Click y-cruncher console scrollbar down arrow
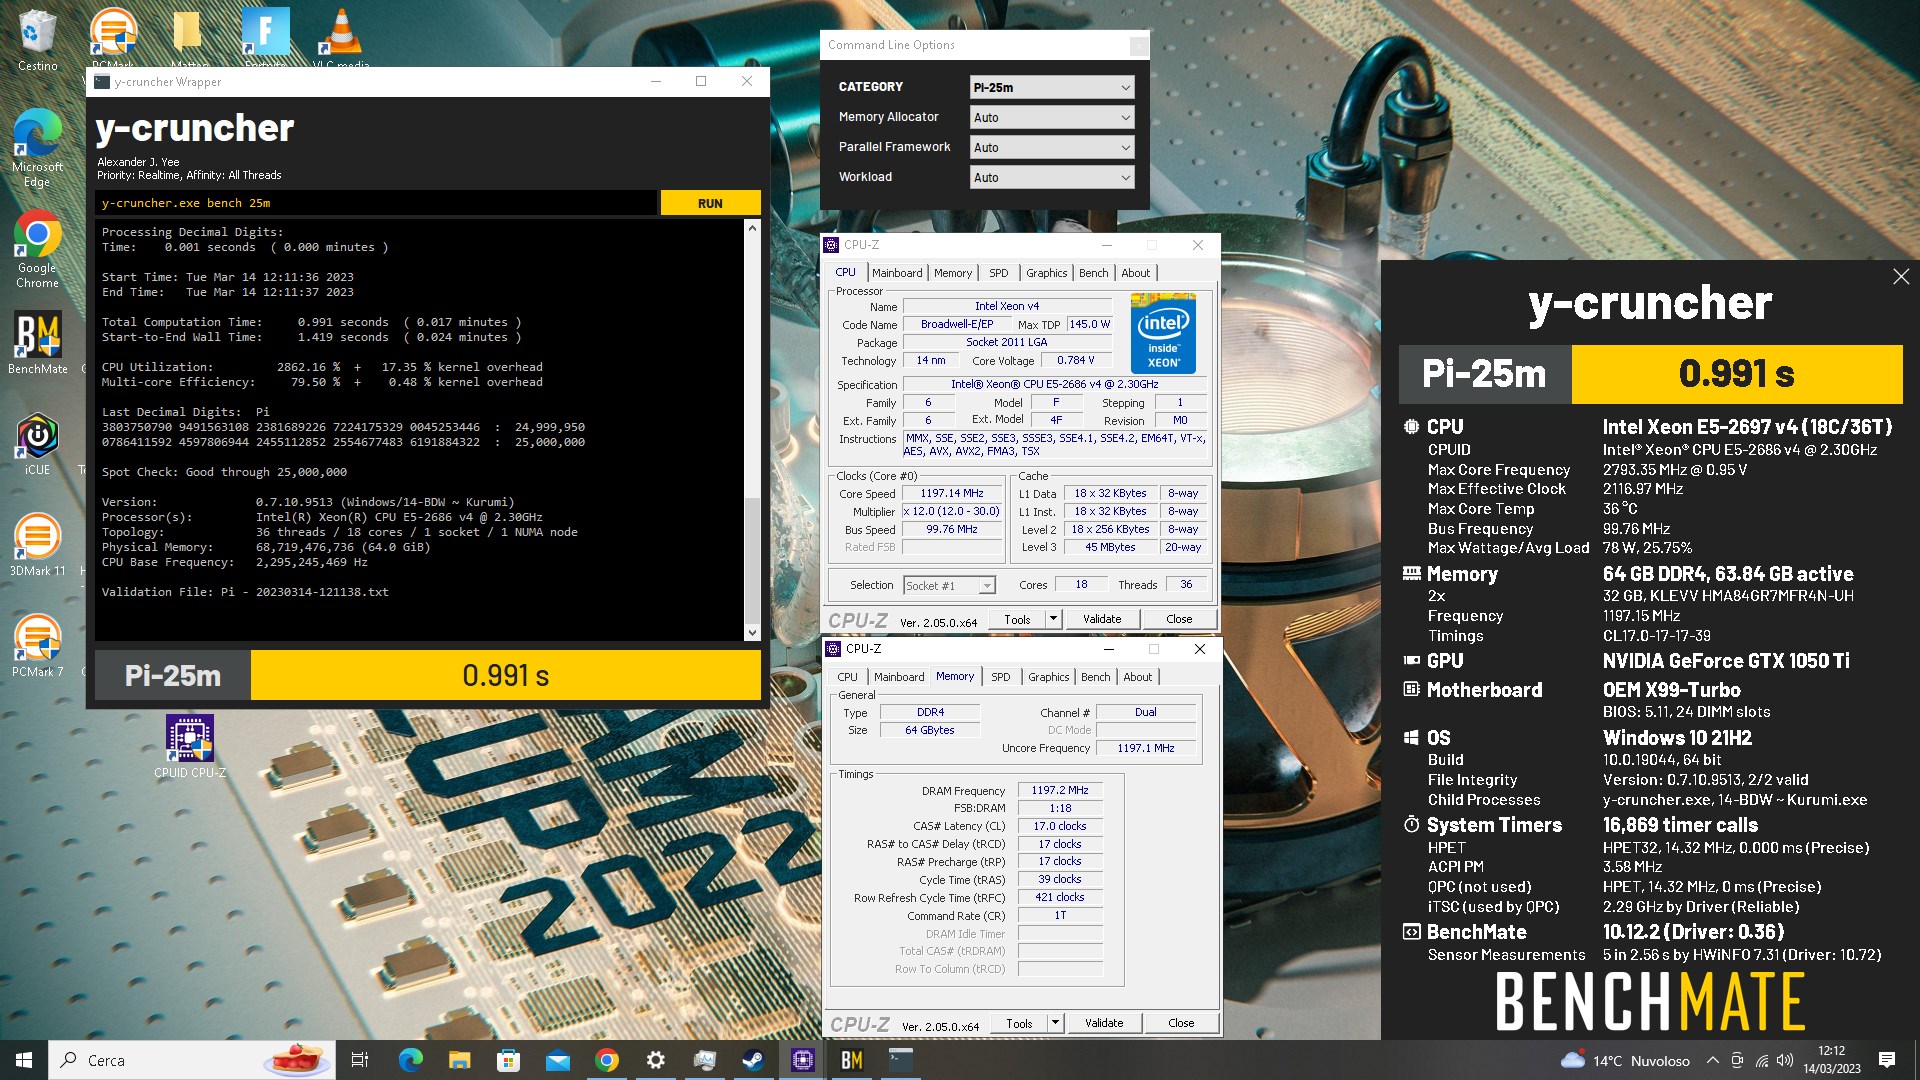 click(752, 632)
